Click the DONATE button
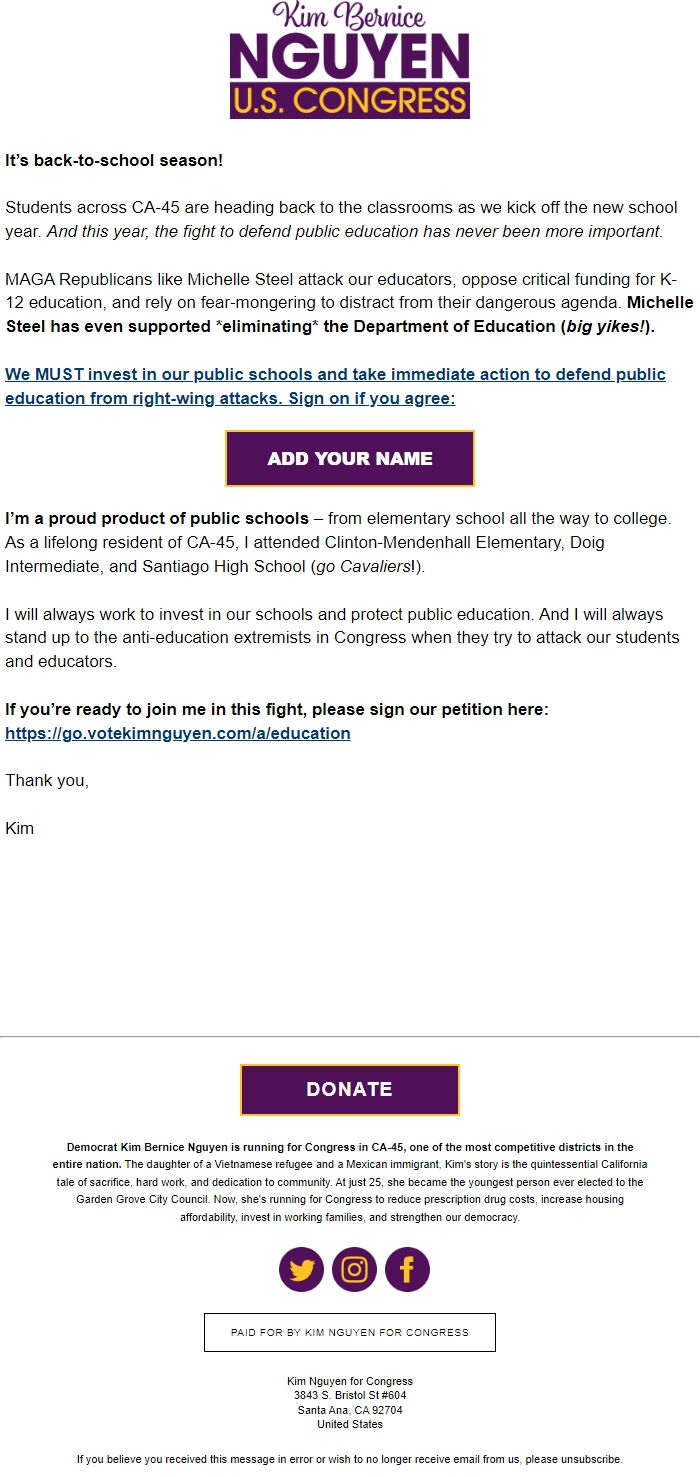This screenshot has width=700, height=1477. click(349, 1089)
